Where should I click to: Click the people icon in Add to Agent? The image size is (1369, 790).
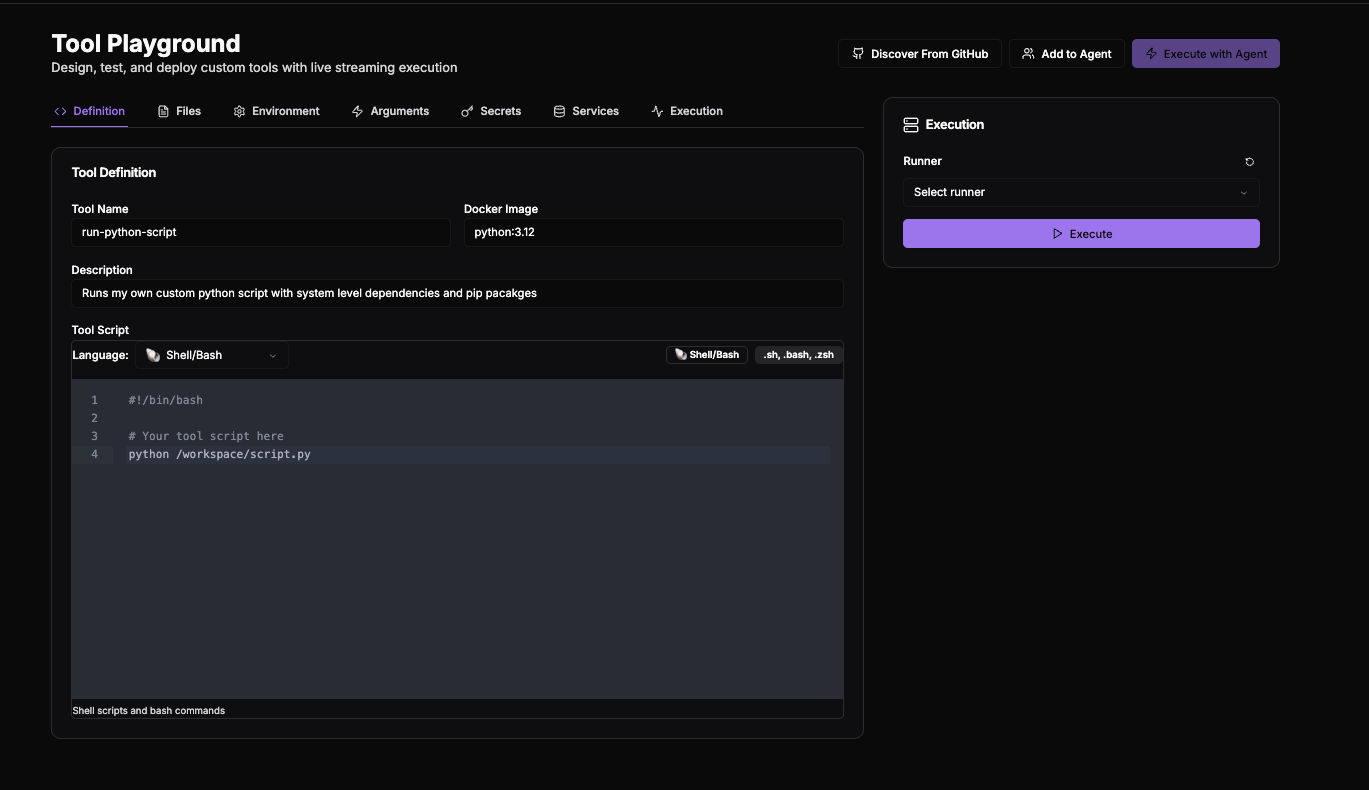pyautogui.click(x=1028, y=54)
